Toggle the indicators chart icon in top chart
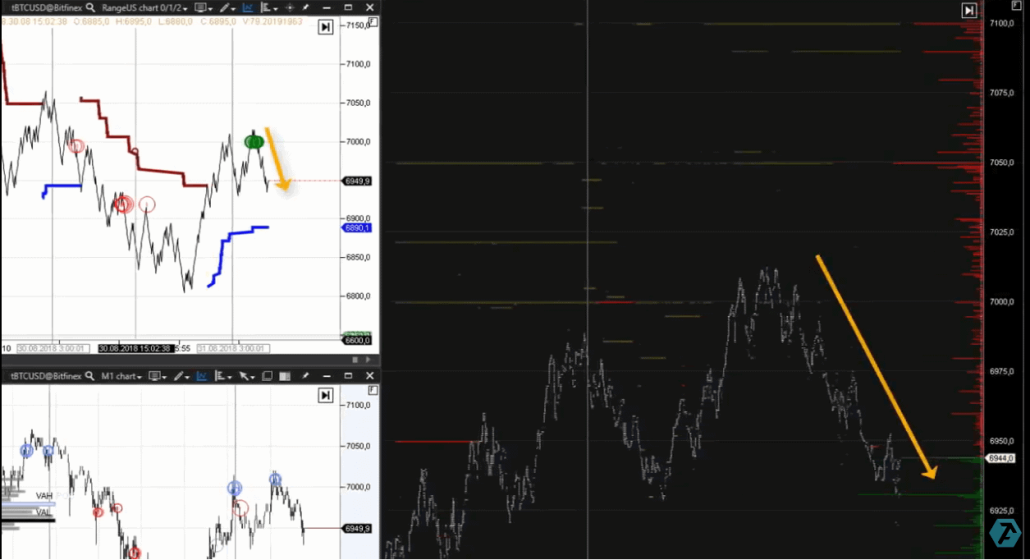Image resolution: width=1030 pixels, height=560 pixels. pyautogui.click(x=249, y=8)
